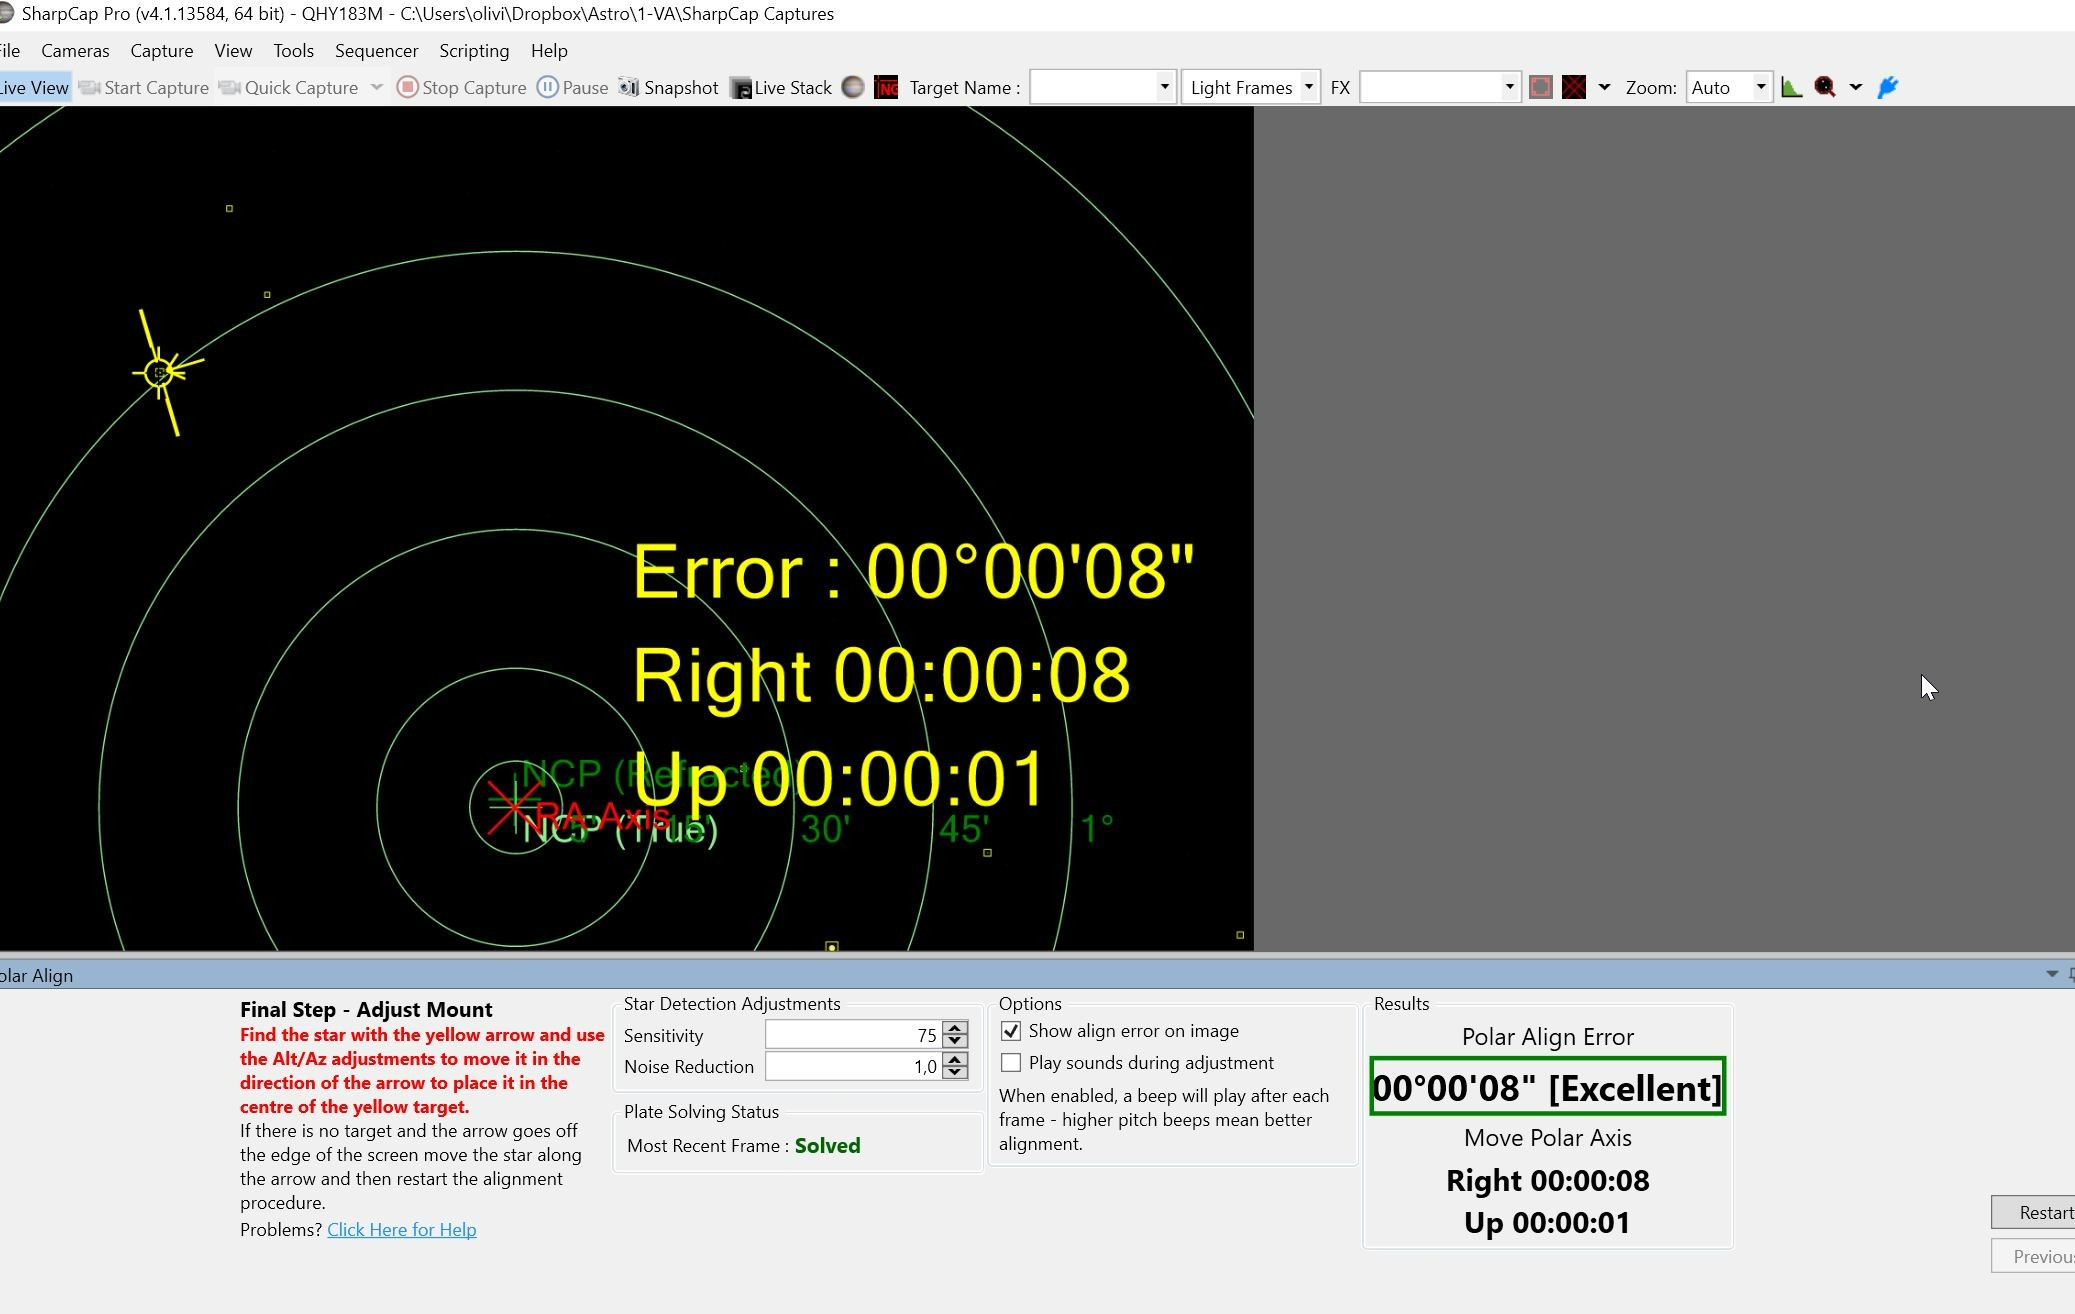Click the red focus magnifier icon
Screen dimensions: 2075x1314
point(1825,87)
